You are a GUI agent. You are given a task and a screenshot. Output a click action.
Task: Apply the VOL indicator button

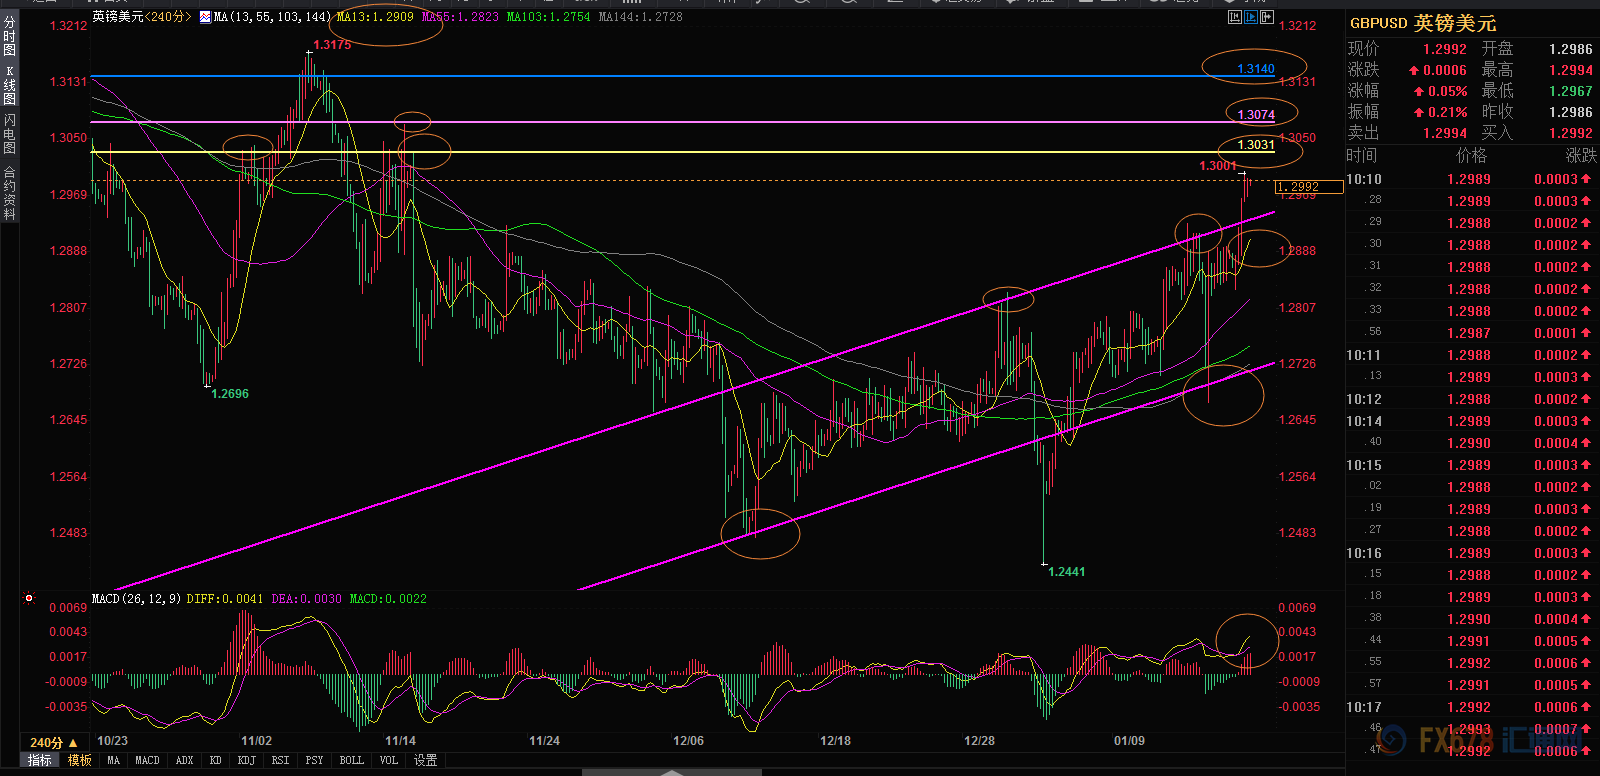(389, 760)
